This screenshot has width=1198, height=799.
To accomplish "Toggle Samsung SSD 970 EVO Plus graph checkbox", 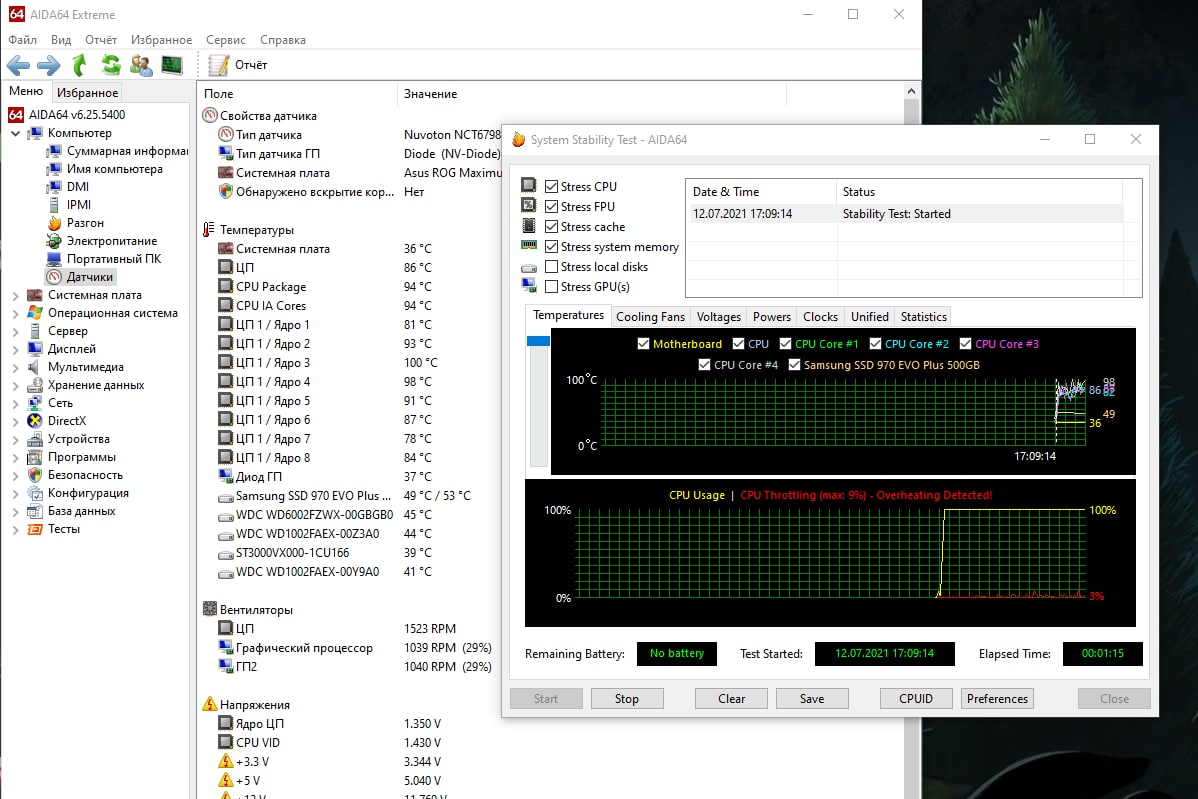I will (x=795, y=365).
